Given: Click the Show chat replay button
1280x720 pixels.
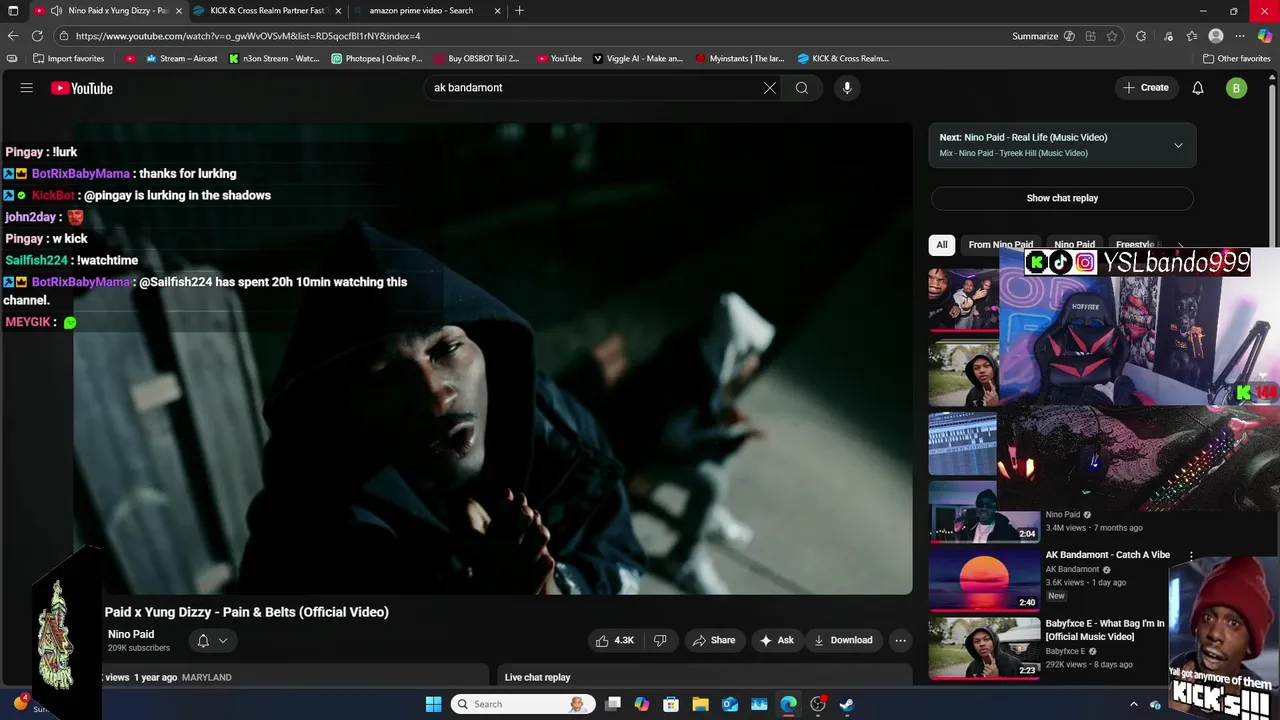Looking at the screenshot, I should click(x=1062, y=198).
